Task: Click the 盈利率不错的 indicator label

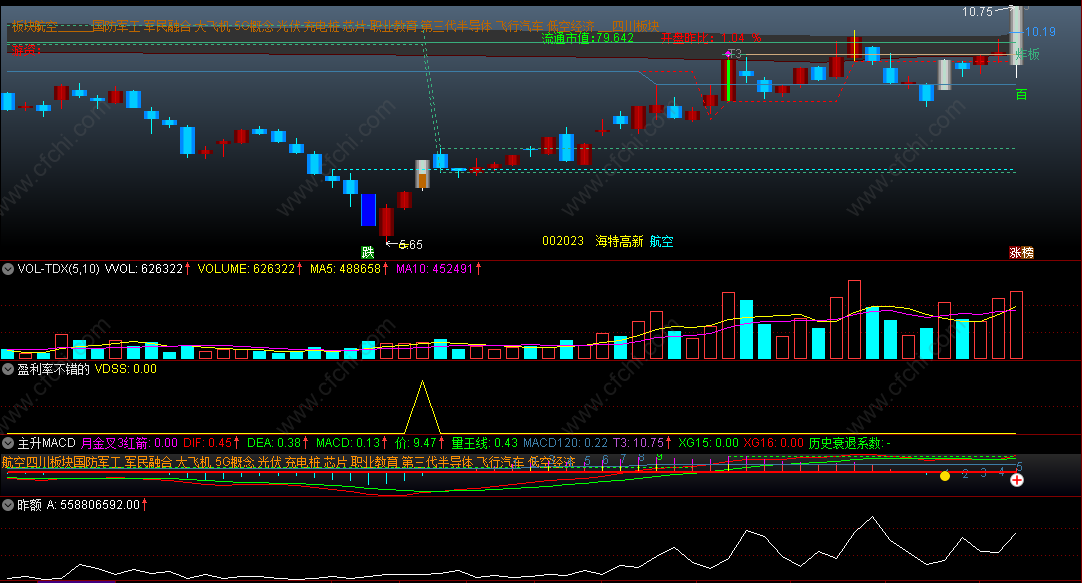Action: point(54,369)
